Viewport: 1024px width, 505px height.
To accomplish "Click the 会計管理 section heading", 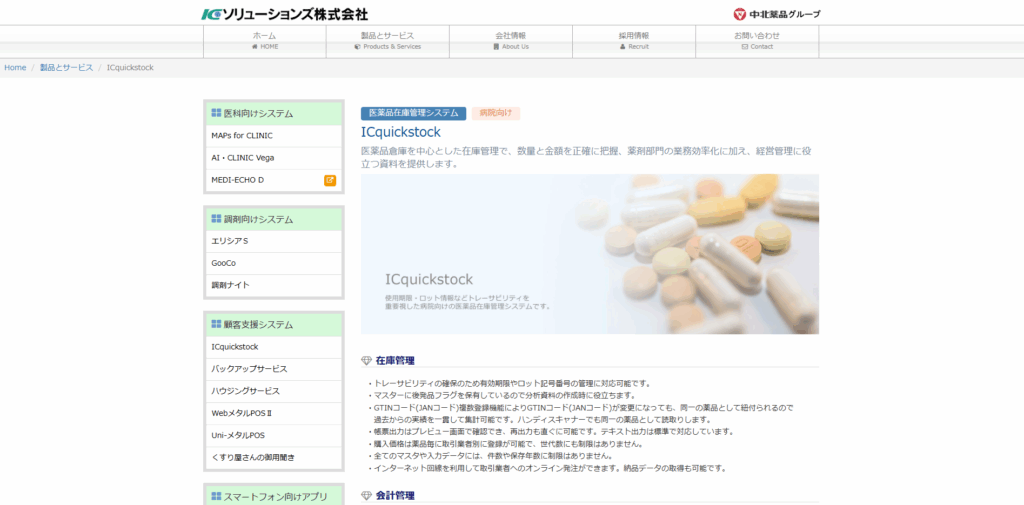I will 394,495.
